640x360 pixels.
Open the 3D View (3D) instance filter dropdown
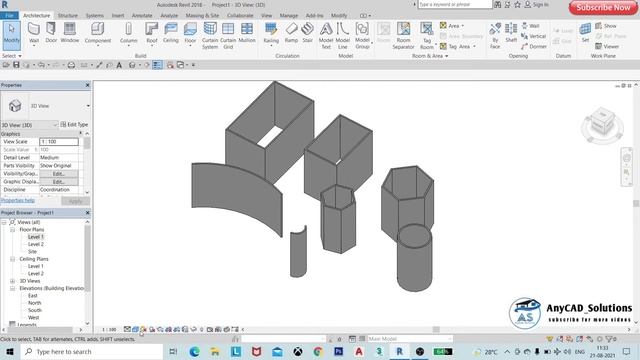(55, 125)
